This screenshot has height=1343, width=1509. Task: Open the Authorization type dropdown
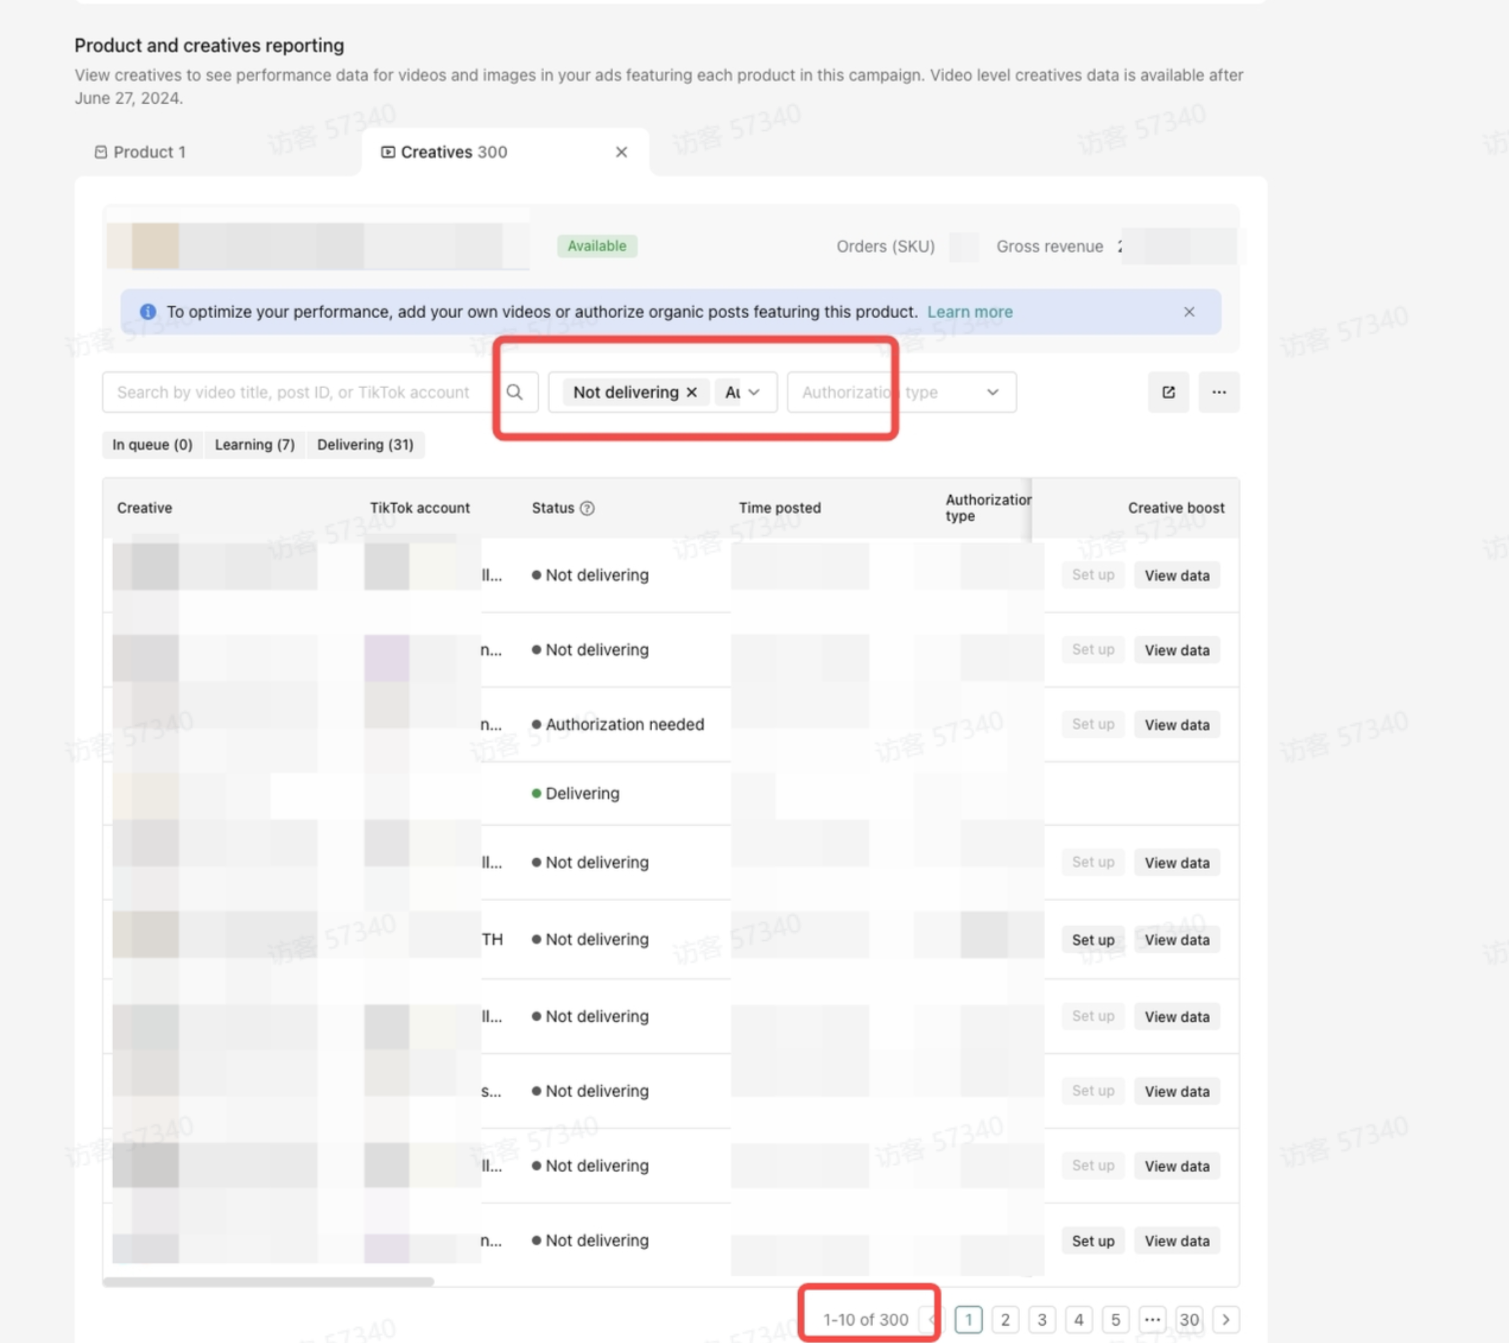click(902, 392)
